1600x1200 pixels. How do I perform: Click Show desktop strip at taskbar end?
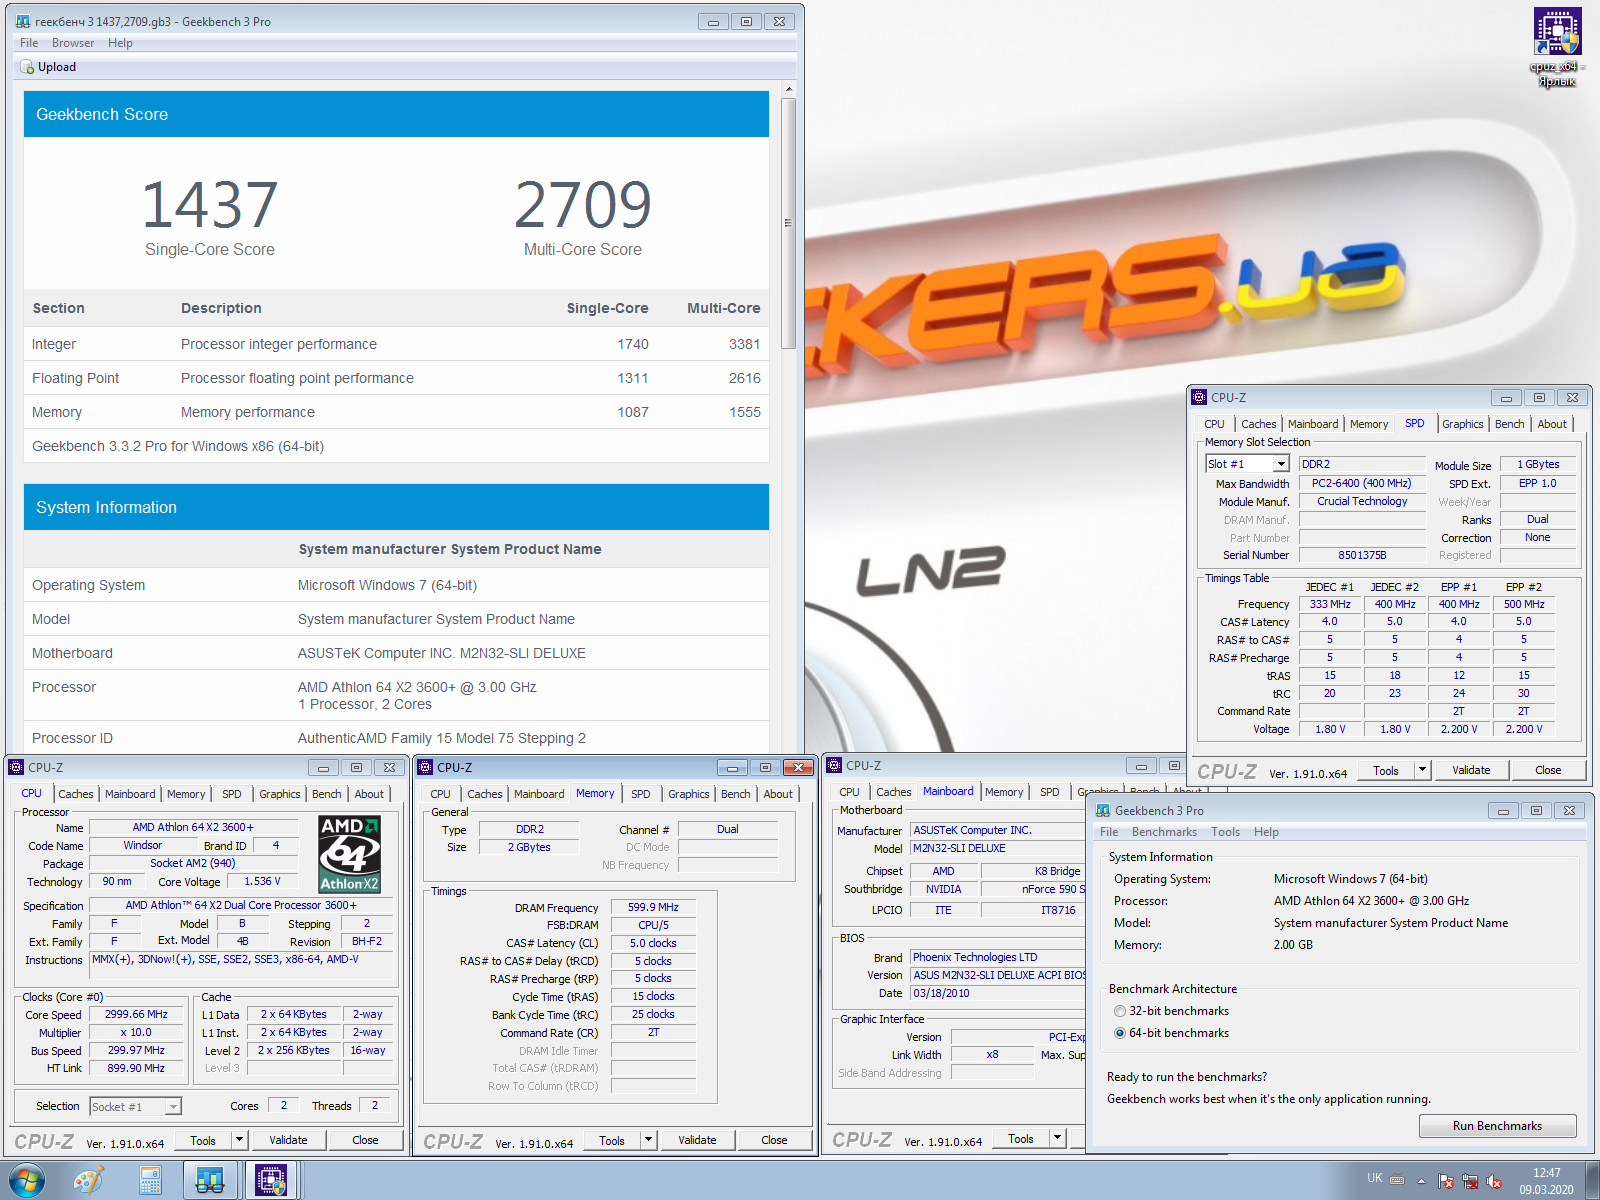1592,1181
